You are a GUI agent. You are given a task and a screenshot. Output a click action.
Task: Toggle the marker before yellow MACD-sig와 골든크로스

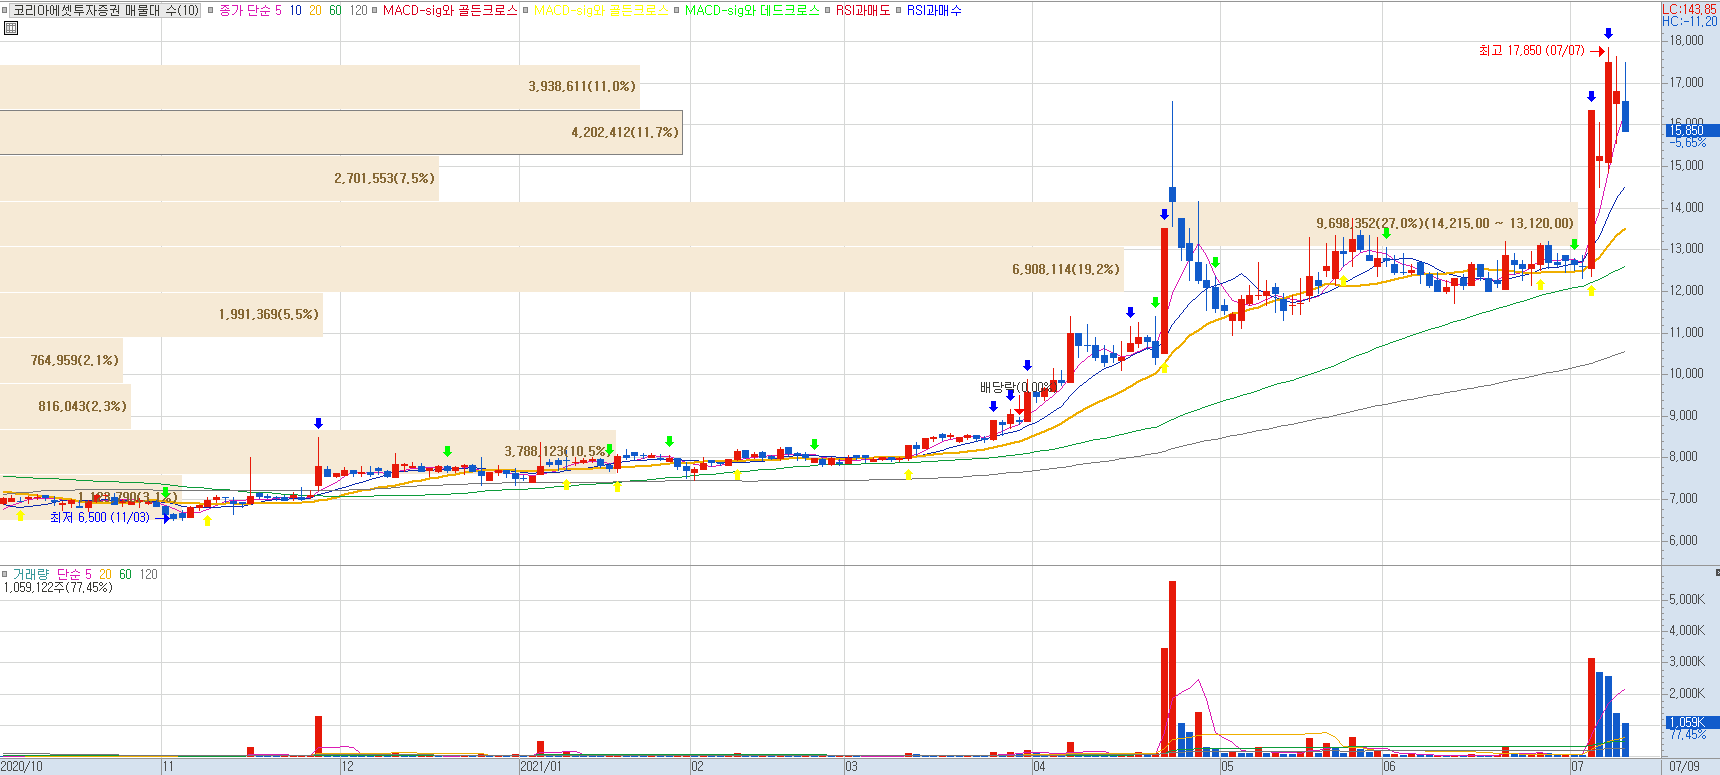(x=525, y=10)
